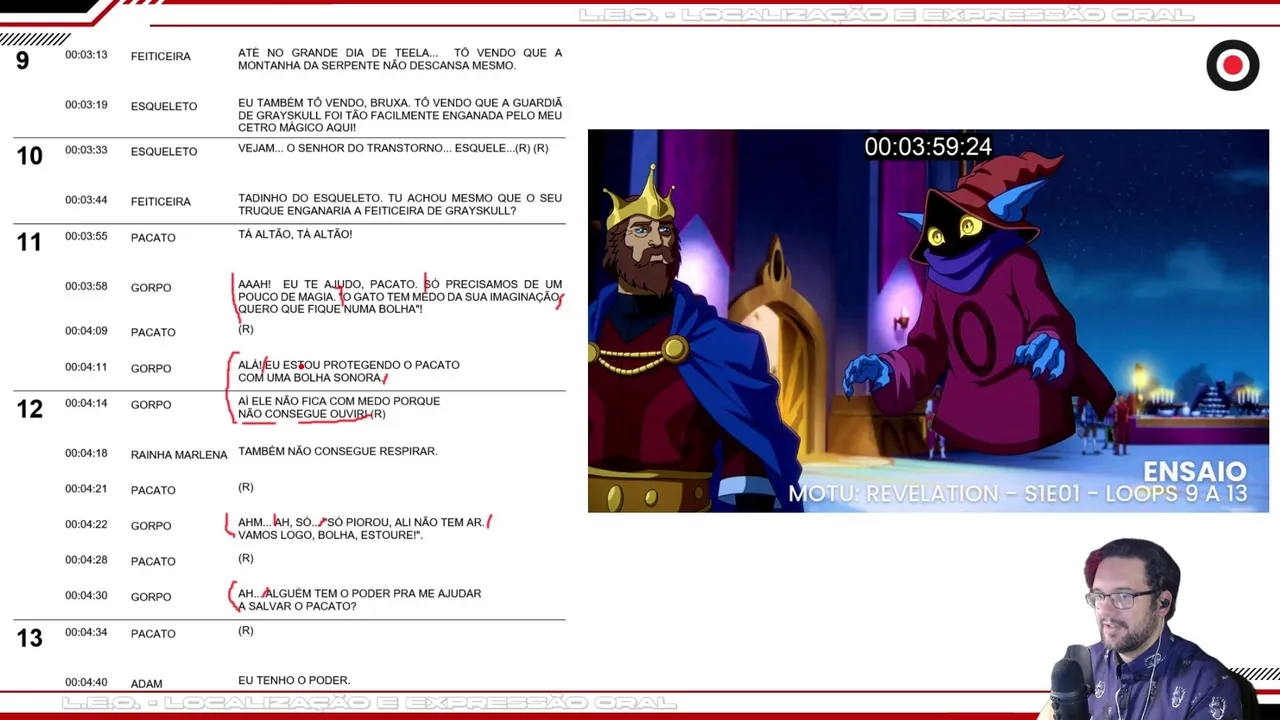Click the red record indicator icon
The height and width of the screenshot is (720, 1280).
[x=1232, y=66]
